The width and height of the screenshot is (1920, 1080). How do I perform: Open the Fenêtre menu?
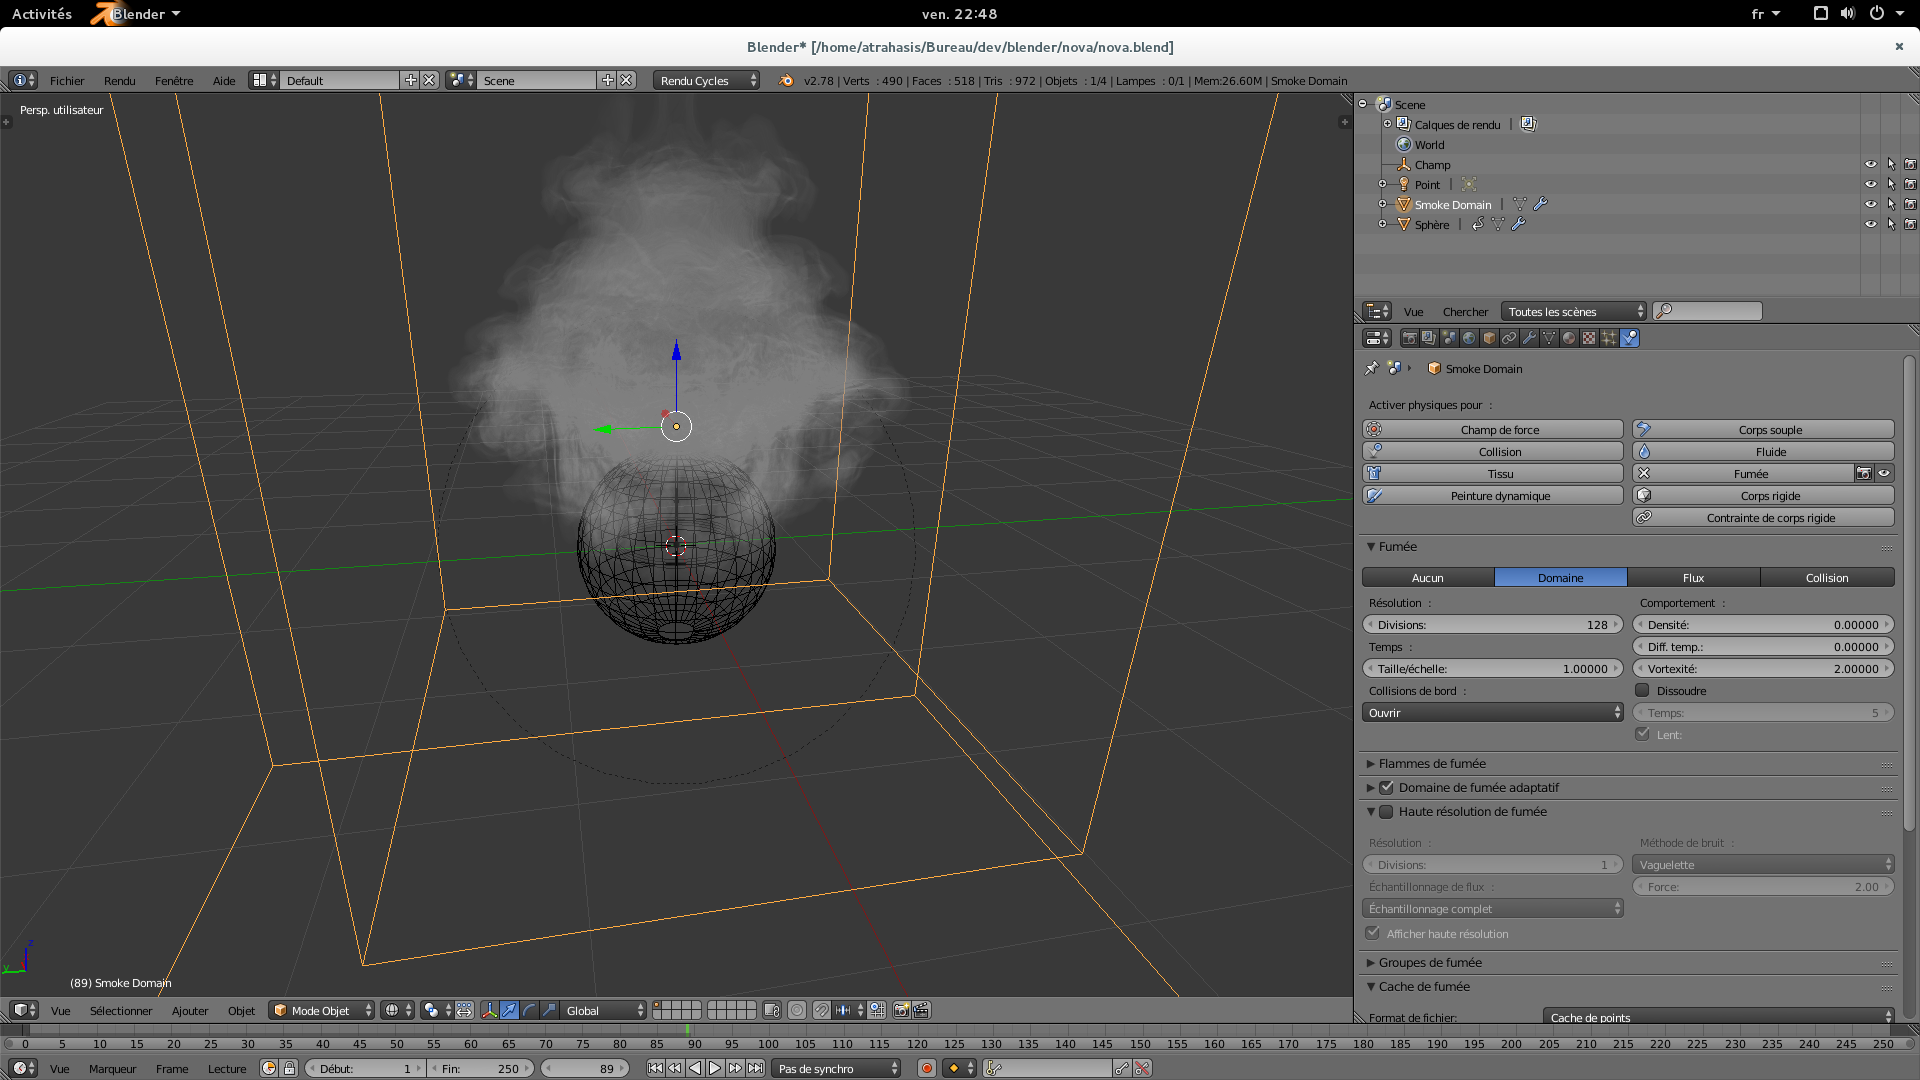click(174, 80)
